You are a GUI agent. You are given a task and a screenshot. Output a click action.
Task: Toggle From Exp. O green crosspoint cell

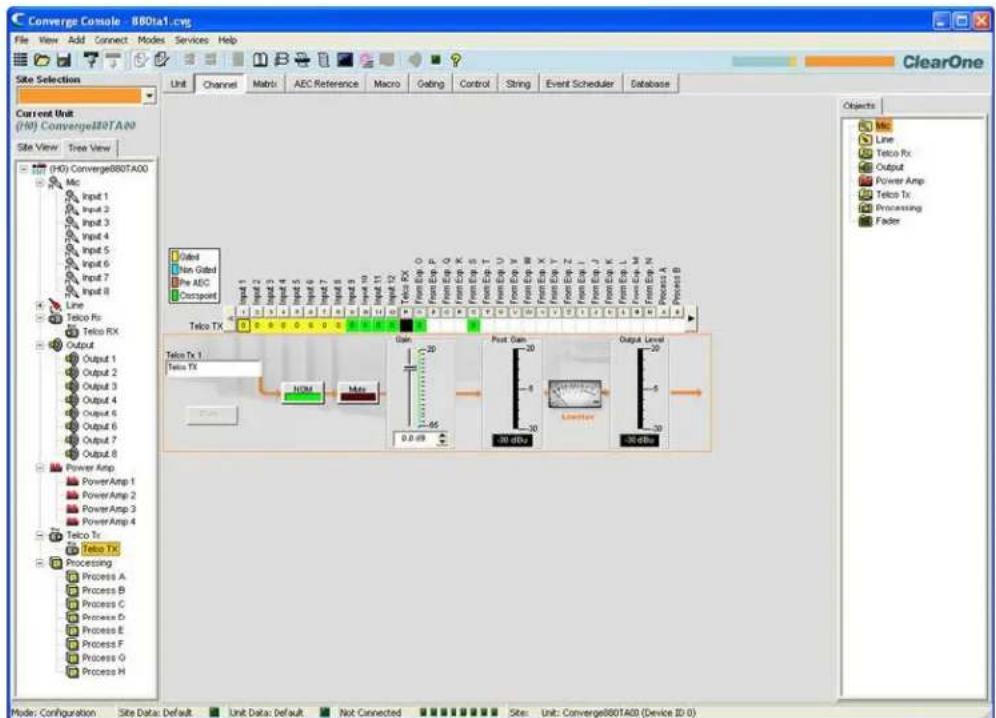[419, 325]
